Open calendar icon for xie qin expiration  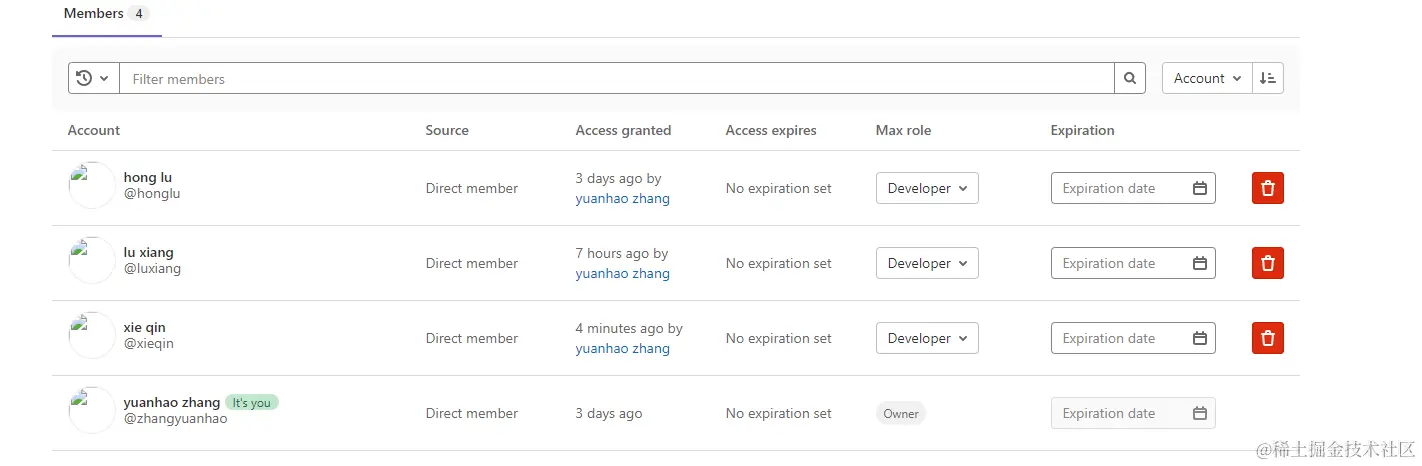pos(1200,338)
